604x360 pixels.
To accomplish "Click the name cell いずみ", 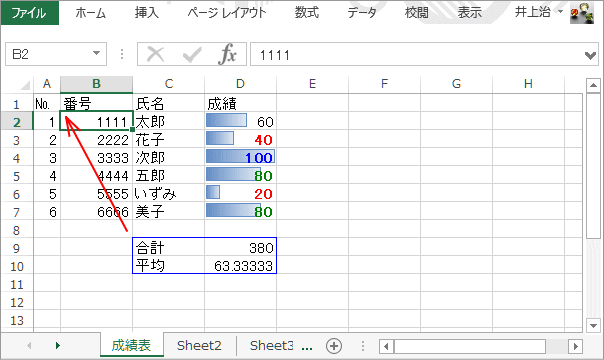I will pos(169,194).
